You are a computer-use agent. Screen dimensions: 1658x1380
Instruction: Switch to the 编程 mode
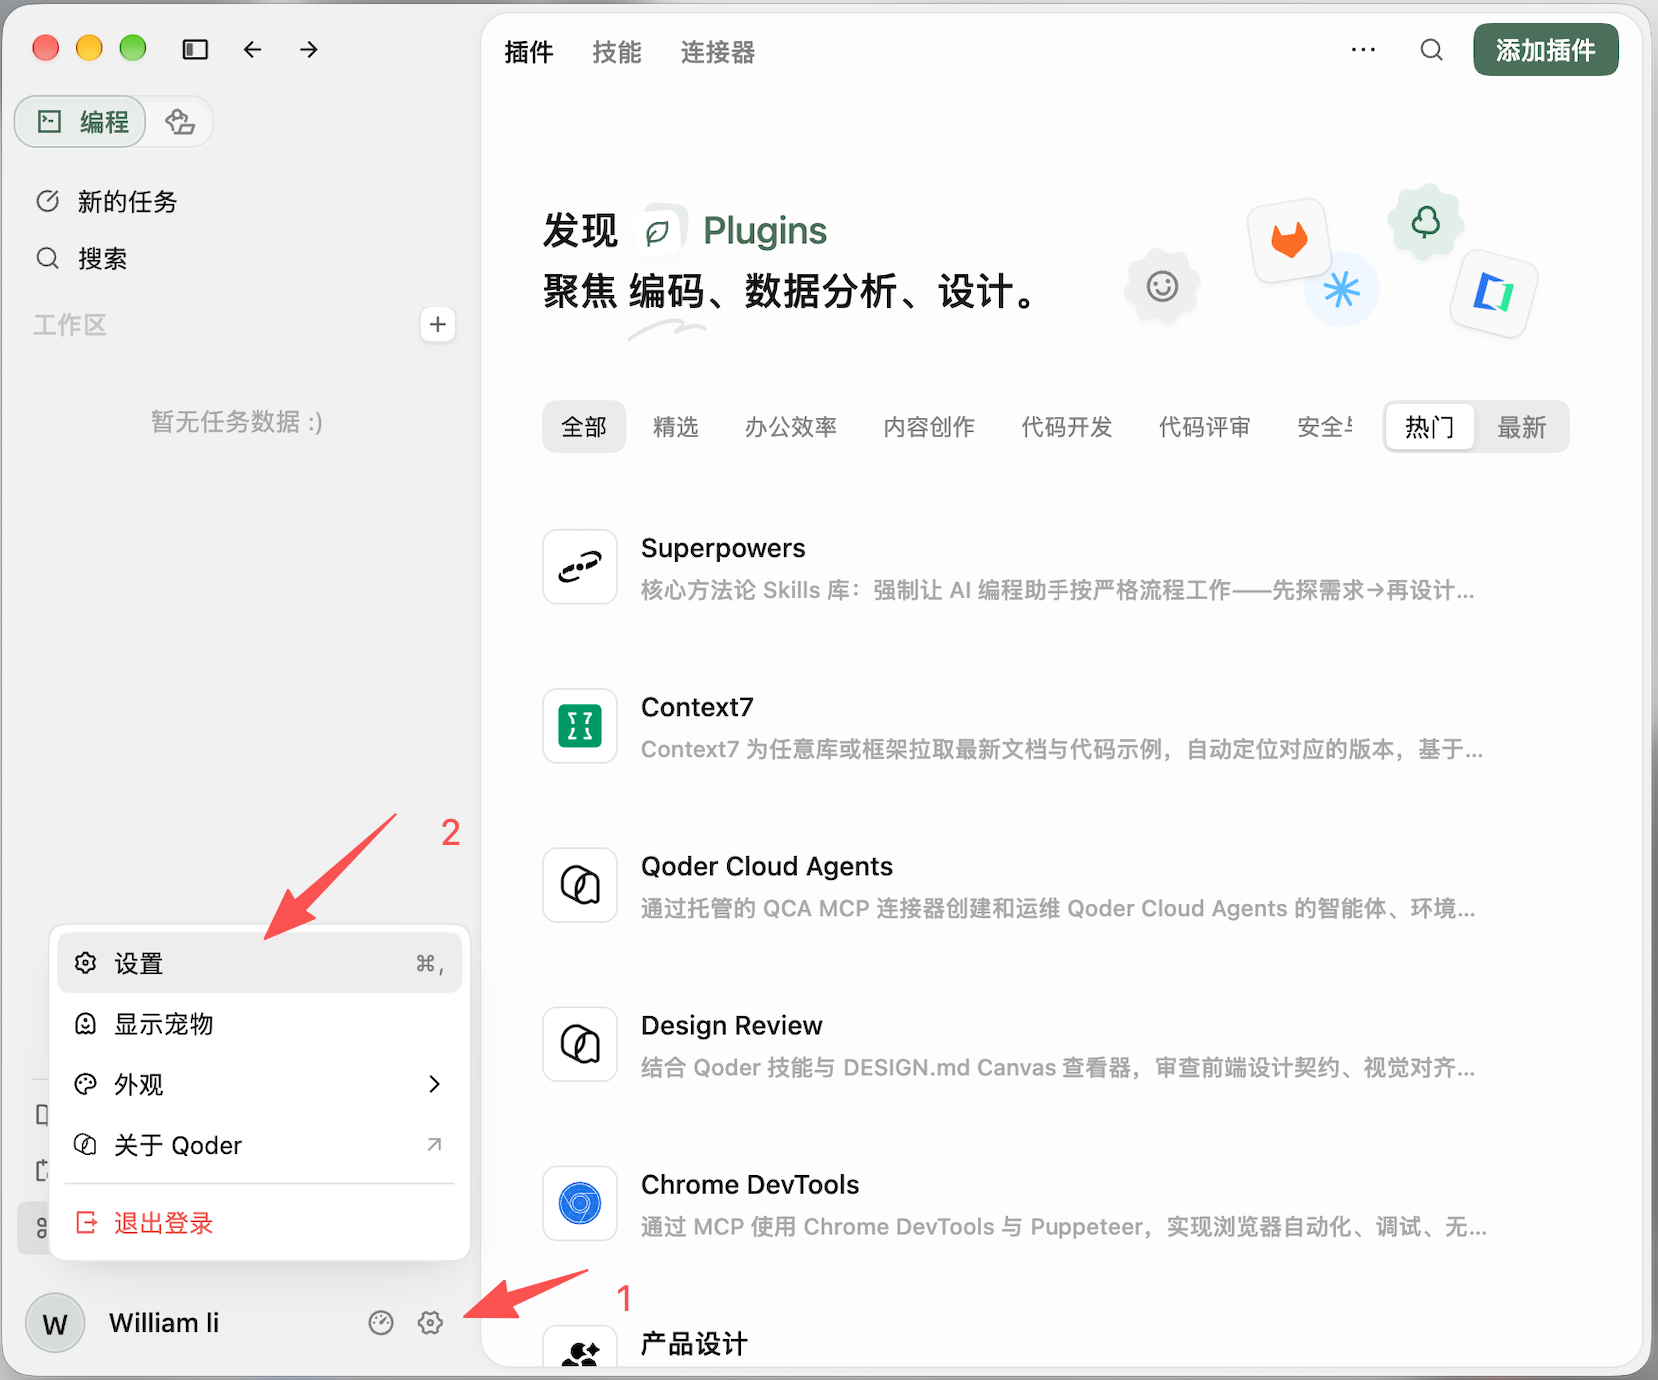click(x=81, y=122)
